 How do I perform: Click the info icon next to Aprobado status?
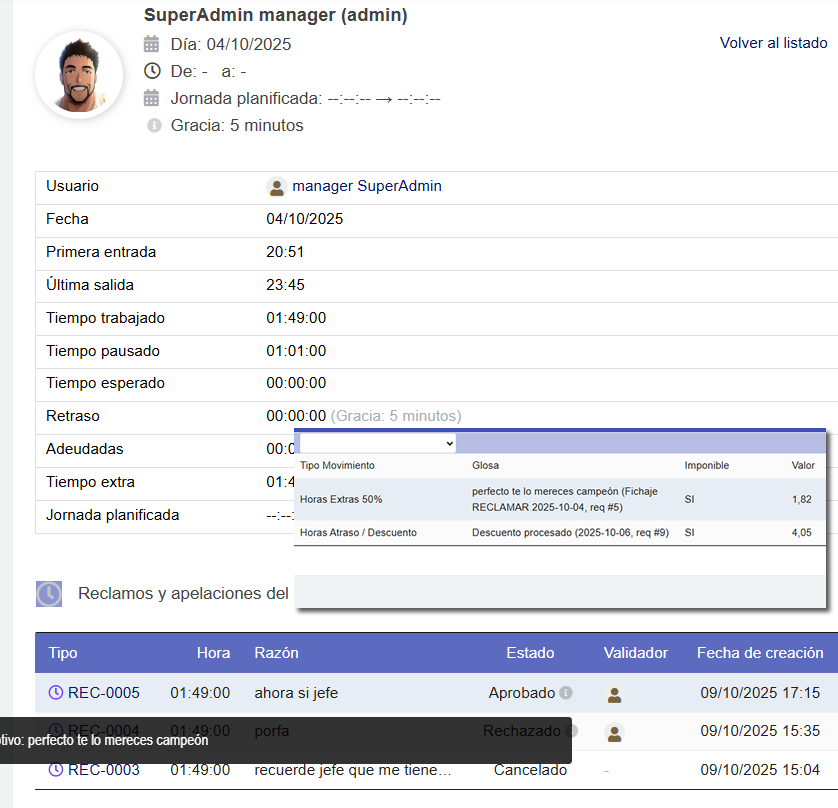566,693
